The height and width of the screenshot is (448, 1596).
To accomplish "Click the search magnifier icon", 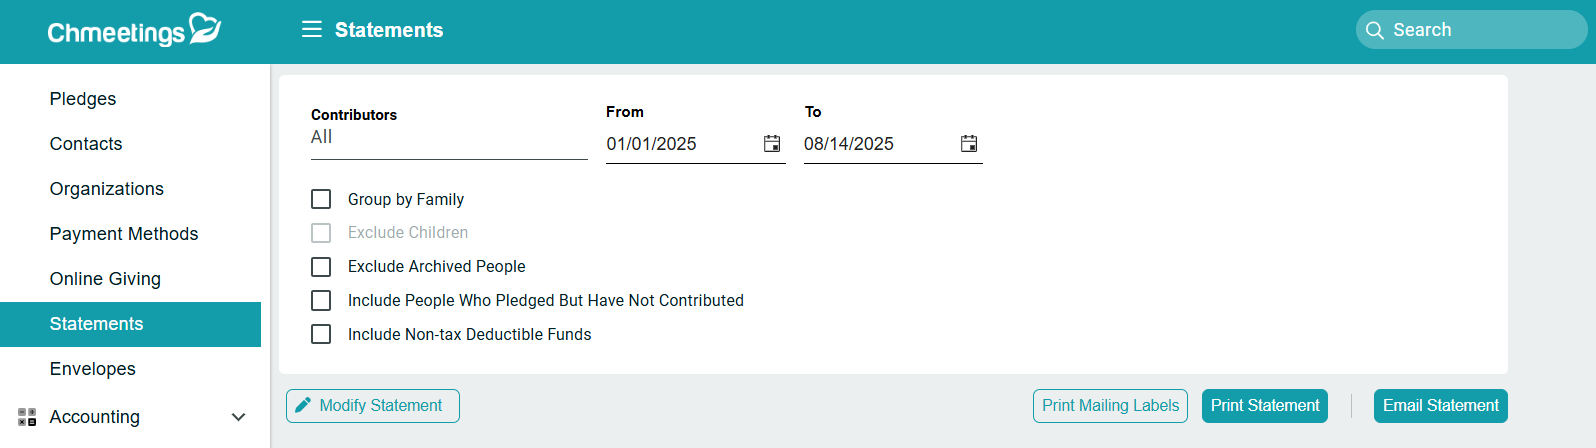I will 1375,30.
